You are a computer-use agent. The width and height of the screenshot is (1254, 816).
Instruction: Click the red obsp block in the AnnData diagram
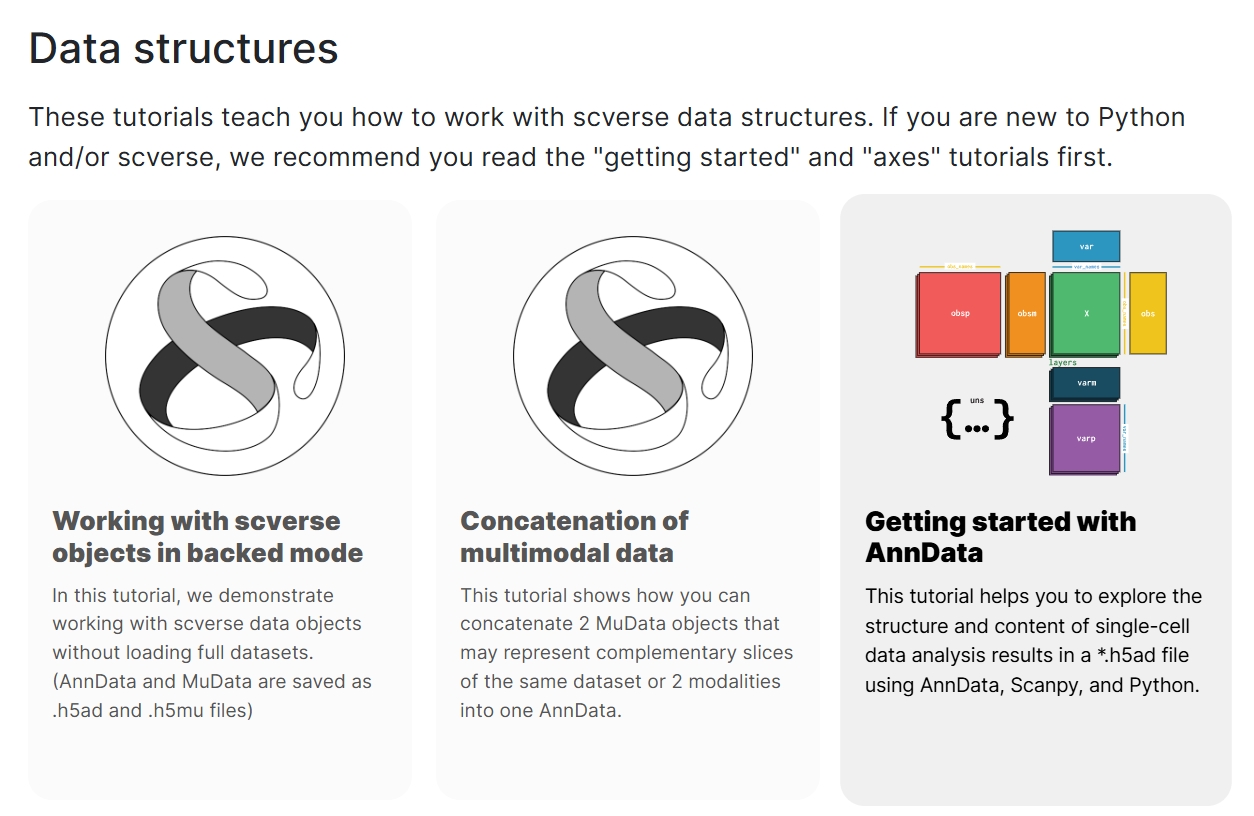tap(959, 314)
